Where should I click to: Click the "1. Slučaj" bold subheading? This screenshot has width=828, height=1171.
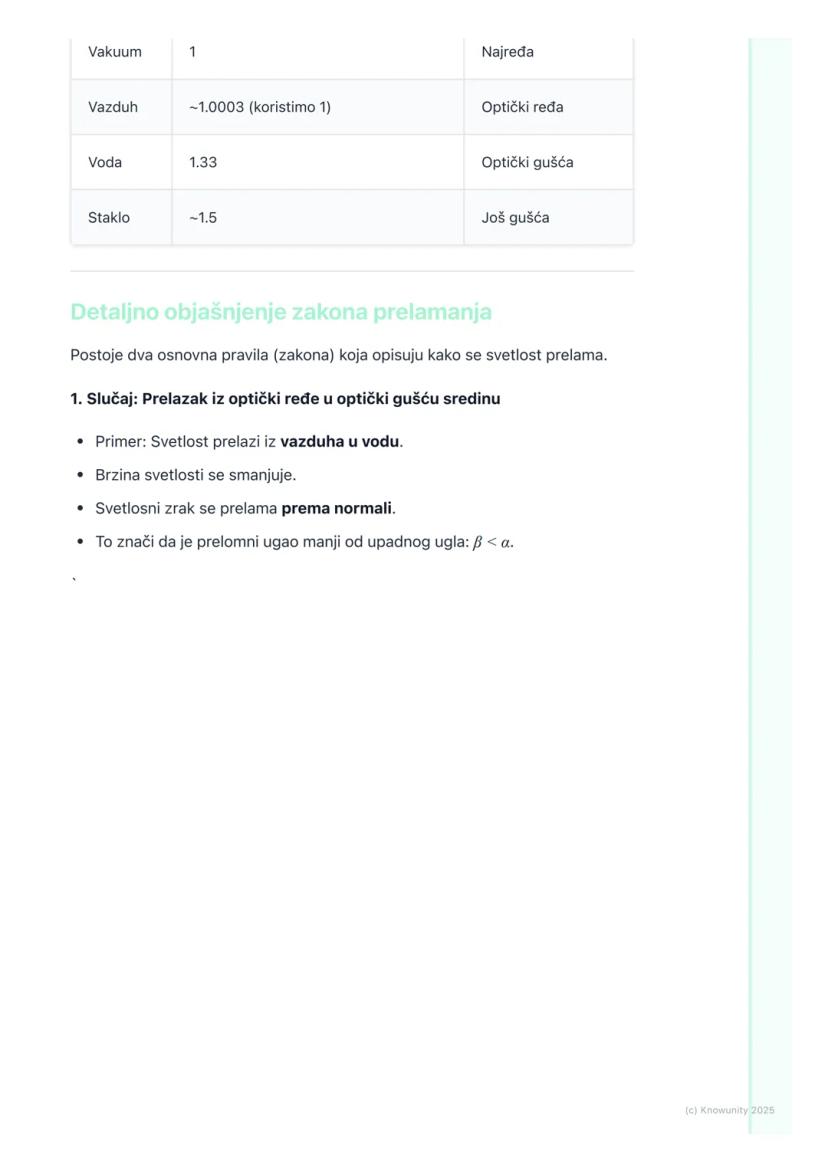285,399
